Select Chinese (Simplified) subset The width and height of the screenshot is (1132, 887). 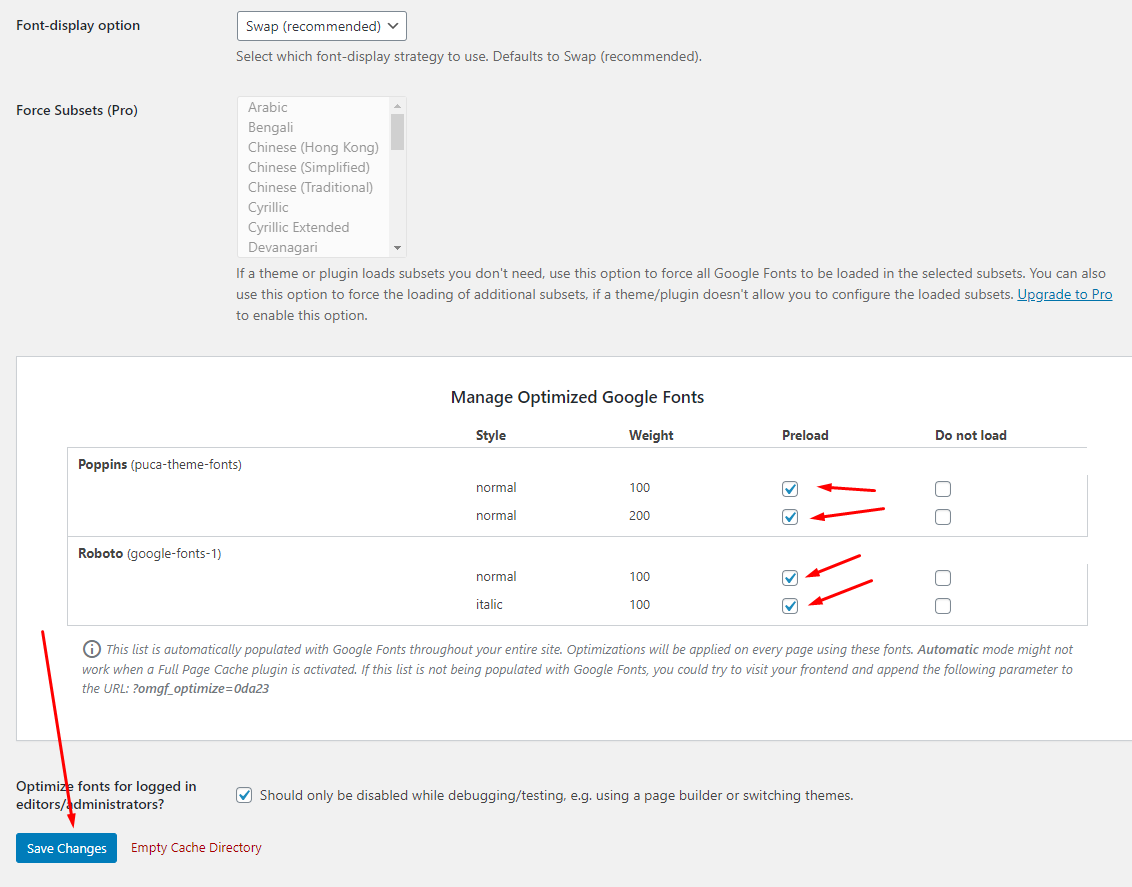(x=313, y=167)
